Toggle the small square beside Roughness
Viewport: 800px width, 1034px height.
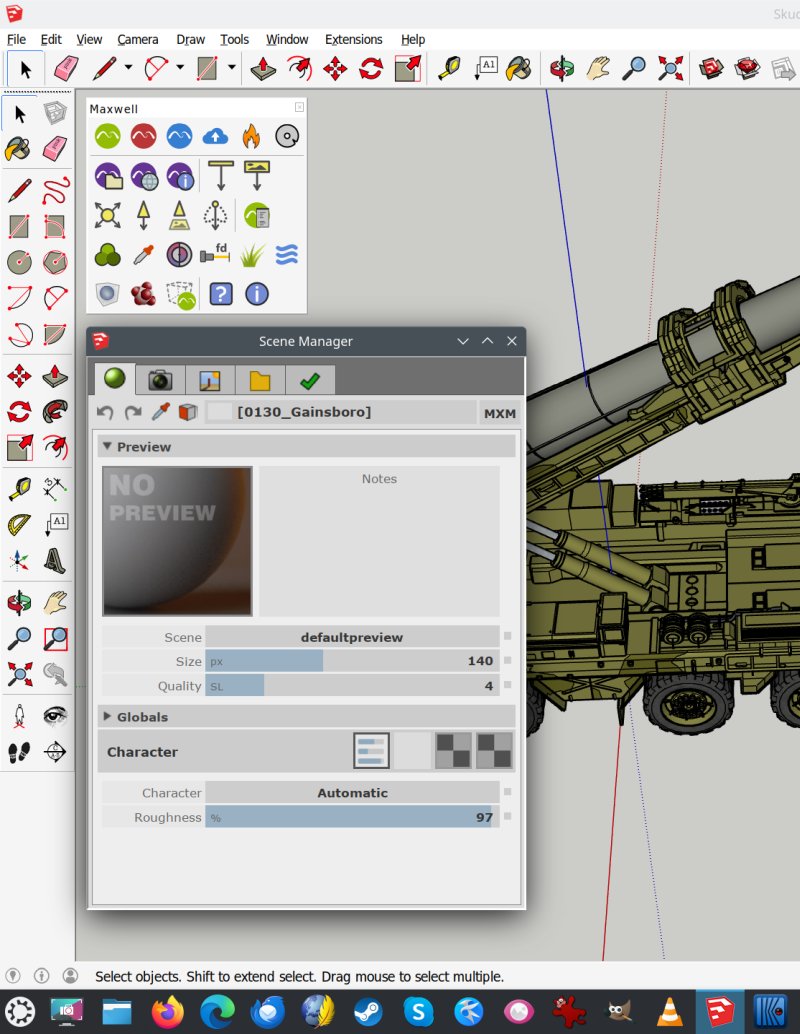[508, 818]
